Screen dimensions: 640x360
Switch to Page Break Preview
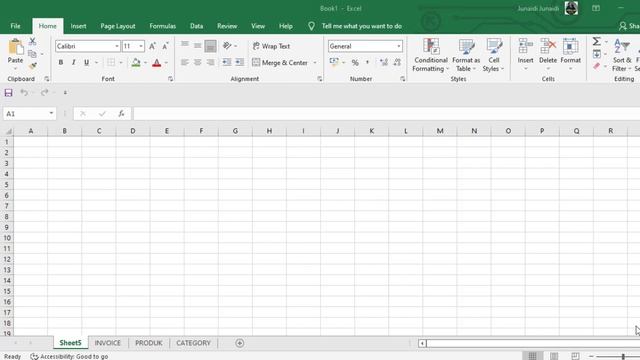(x=575, y=356)
